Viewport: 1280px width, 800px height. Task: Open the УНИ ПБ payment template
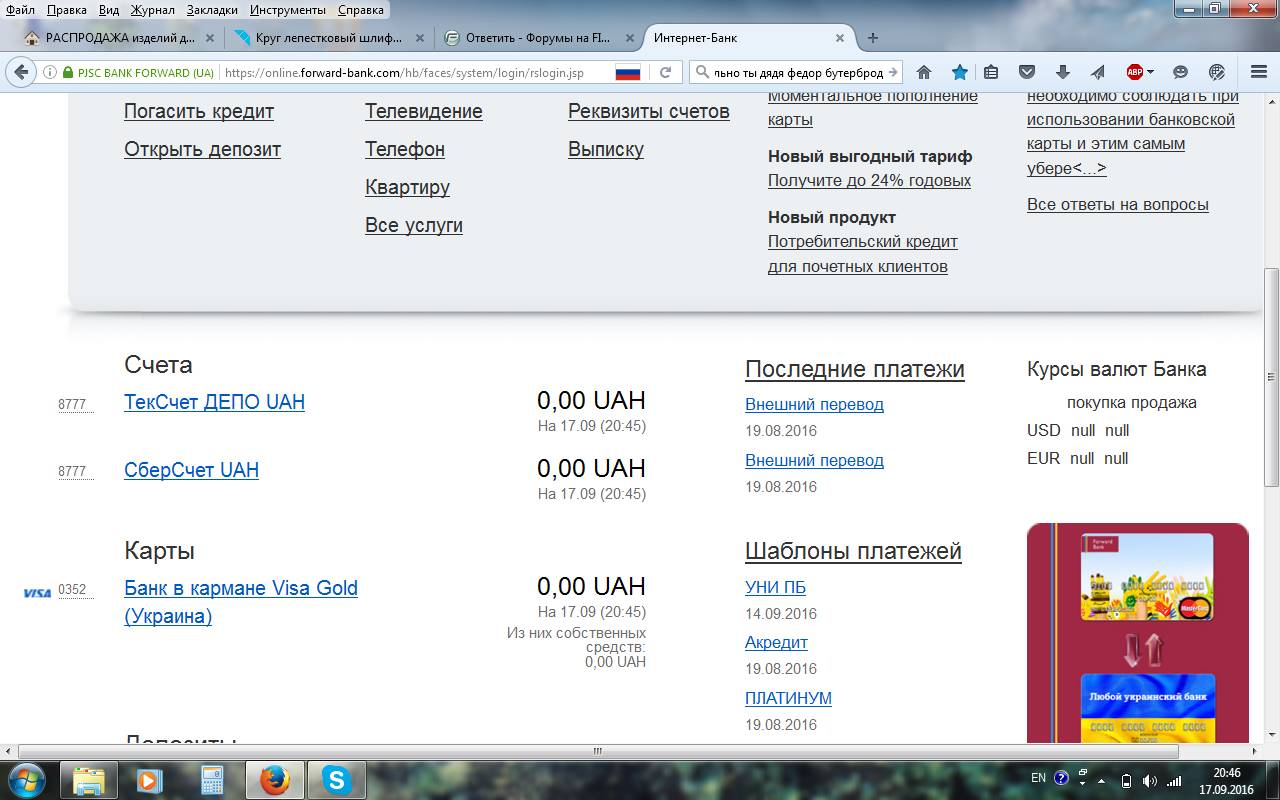(775, 587)
